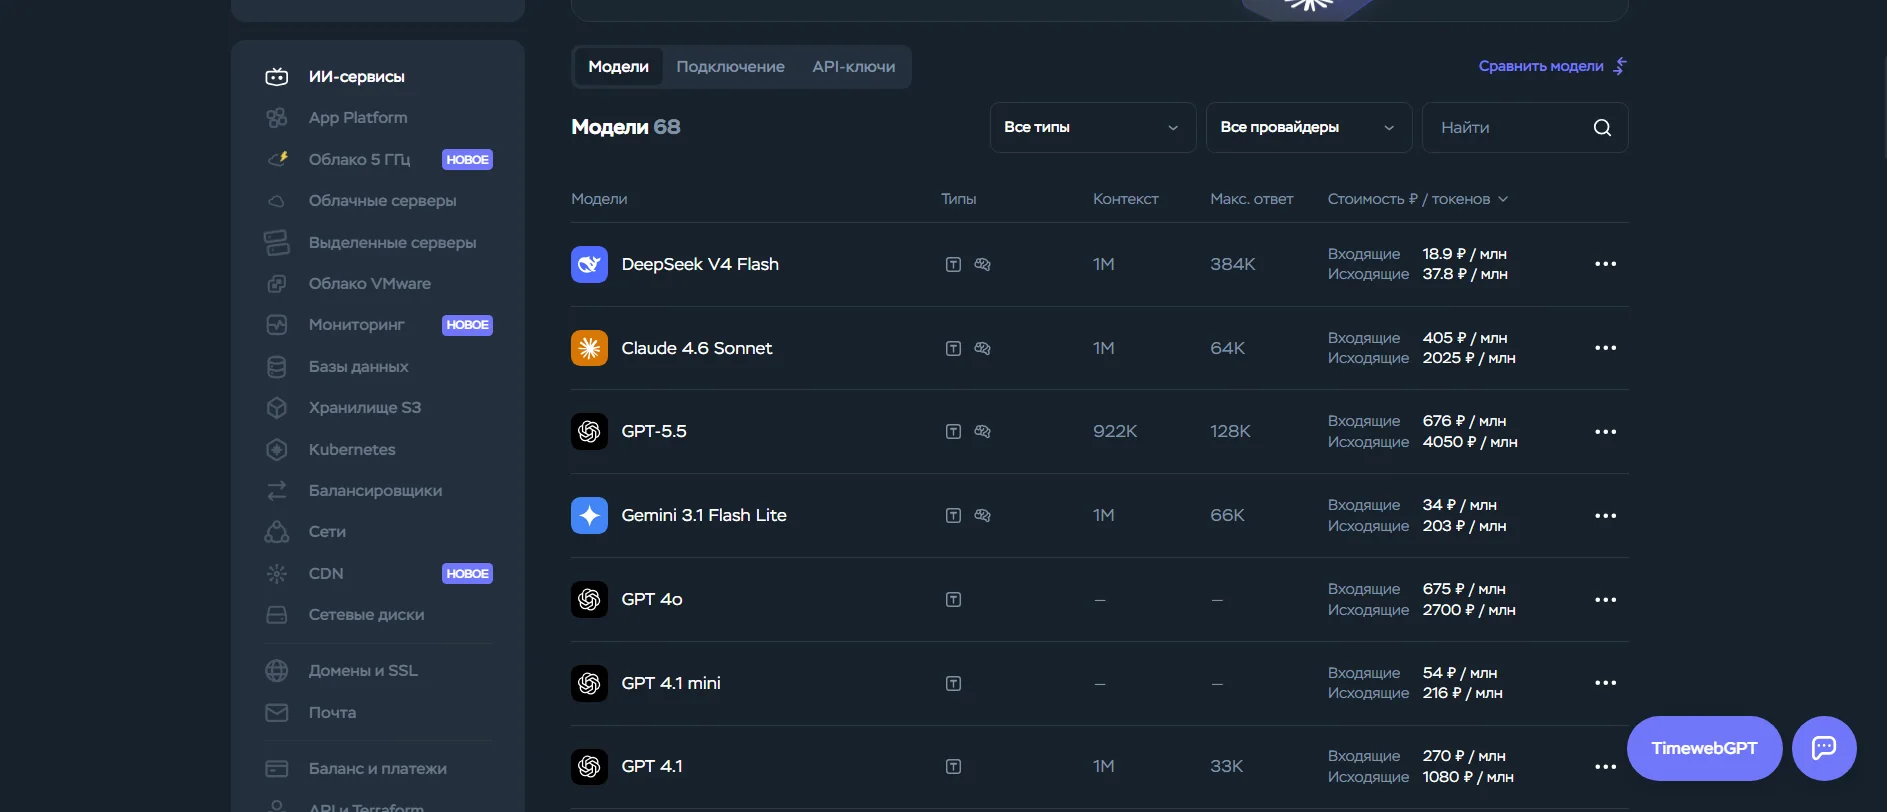Click the Типы column header

[x=958, y=199]
